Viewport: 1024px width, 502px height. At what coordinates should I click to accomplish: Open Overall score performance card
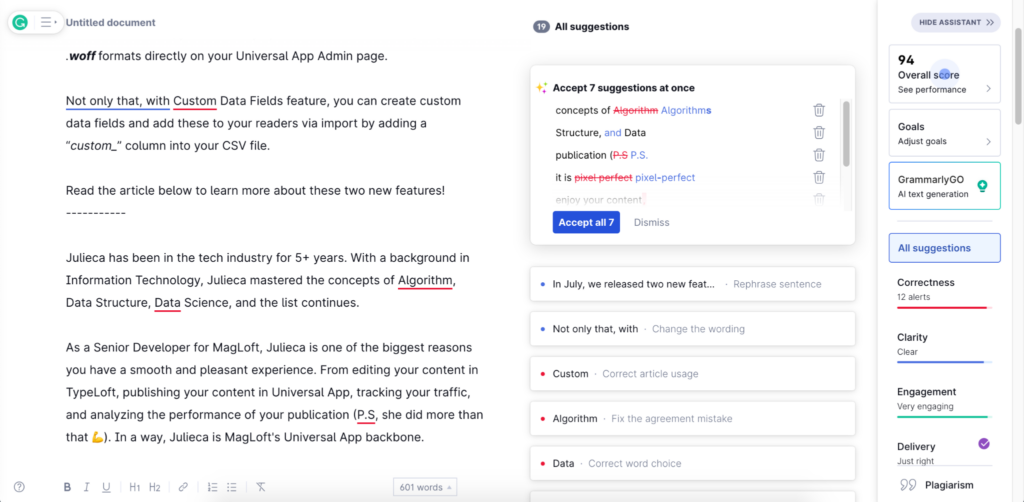pos(944,74)
